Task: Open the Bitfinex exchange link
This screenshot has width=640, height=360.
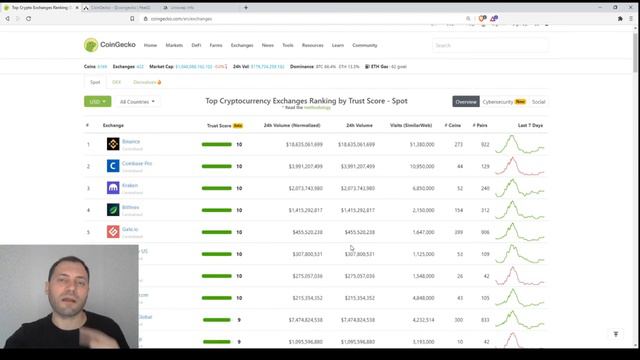Action: (x=131, y=207)
